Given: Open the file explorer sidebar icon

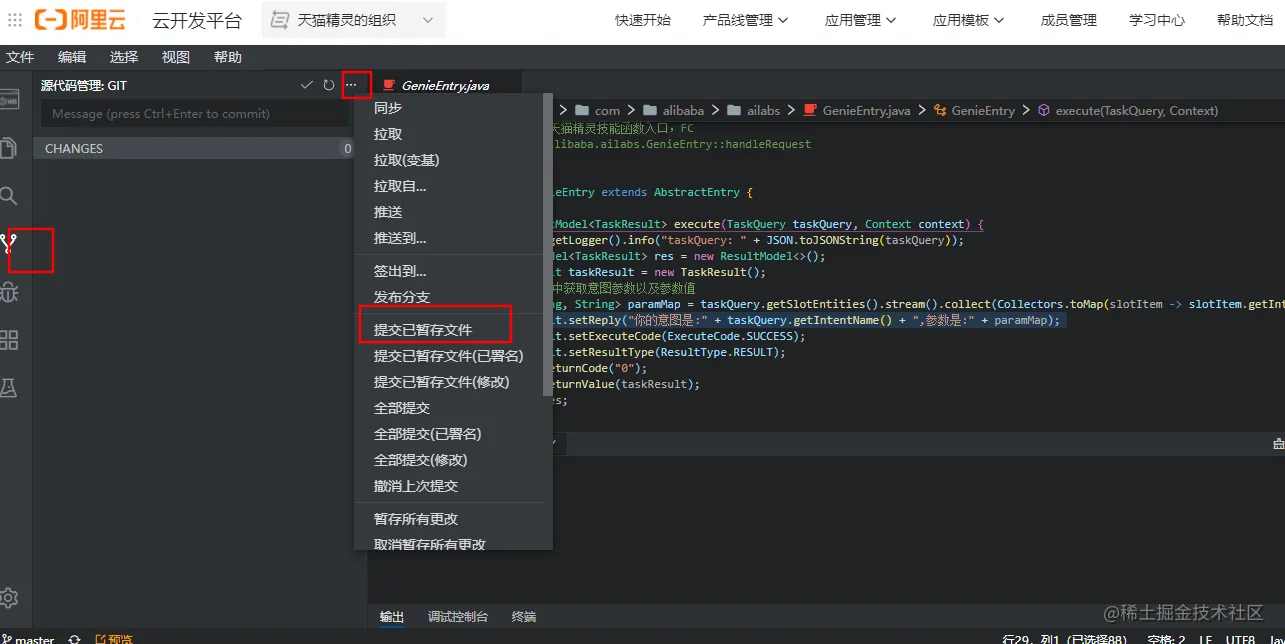Looking at the screenshot, I should [x=9, y=148].
